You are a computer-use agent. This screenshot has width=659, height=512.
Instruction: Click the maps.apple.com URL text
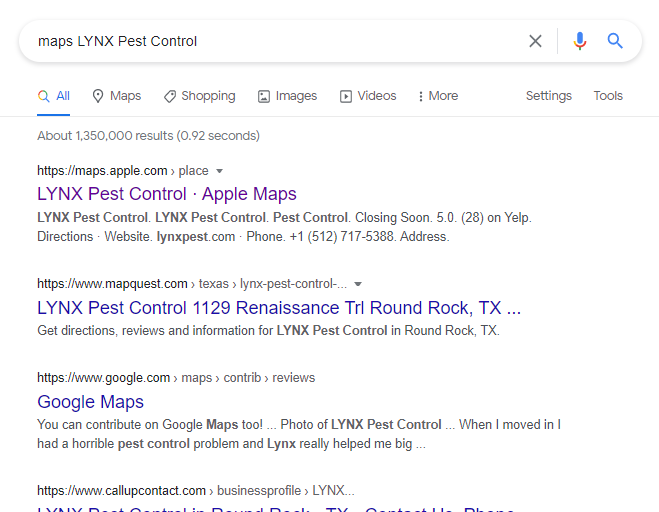123,171
